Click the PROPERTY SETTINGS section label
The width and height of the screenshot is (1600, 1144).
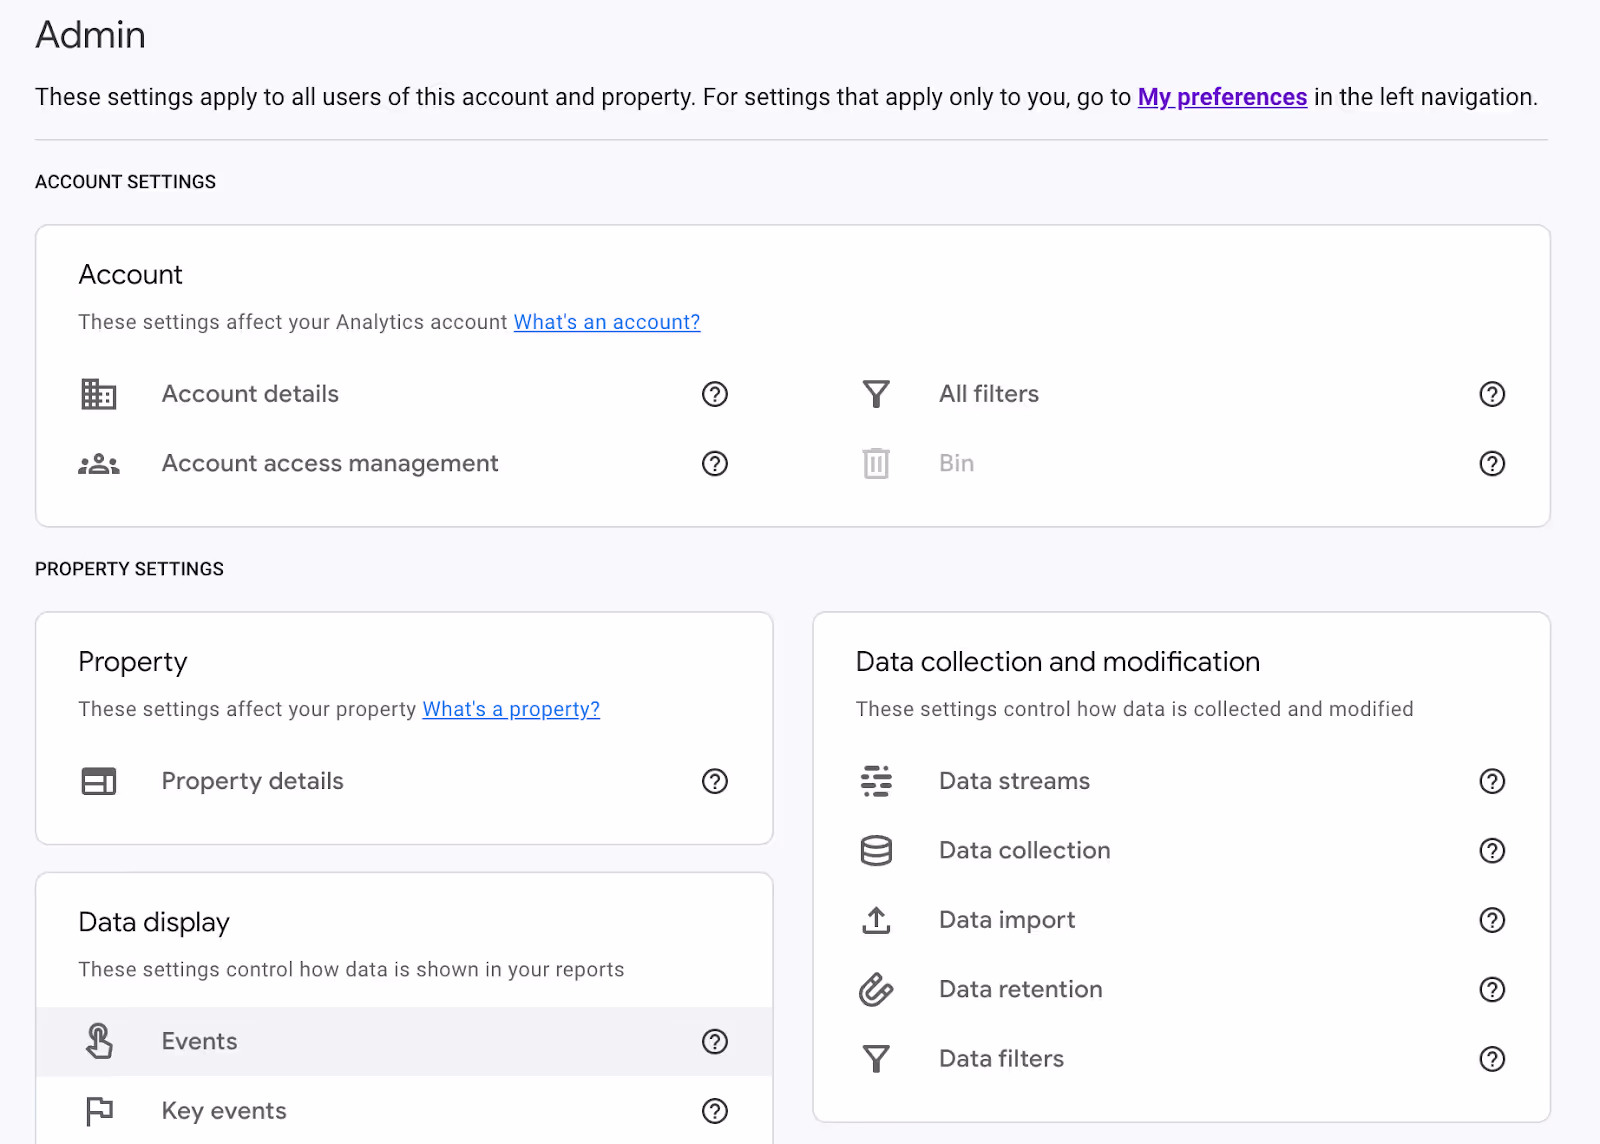tap(129, 569)
